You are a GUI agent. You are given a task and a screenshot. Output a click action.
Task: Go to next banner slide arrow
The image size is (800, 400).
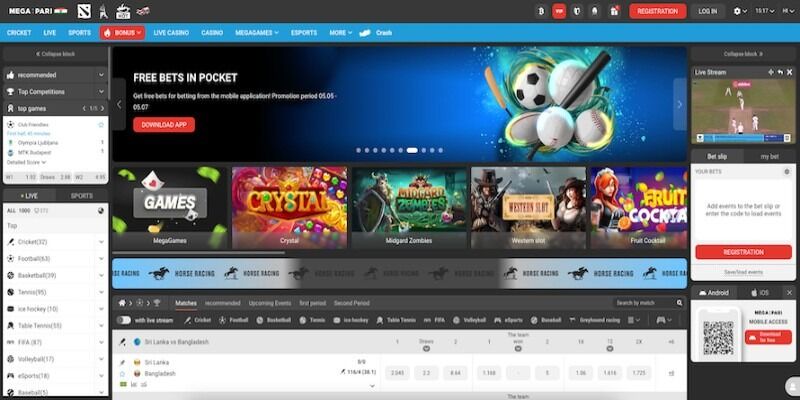pos(680,104)
